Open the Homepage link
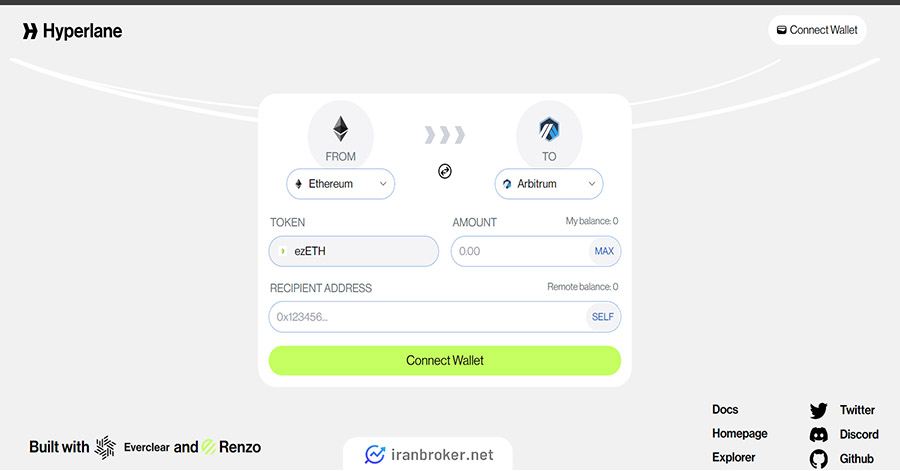The height and width of the screenshot is (471, 900). [739, 434]
